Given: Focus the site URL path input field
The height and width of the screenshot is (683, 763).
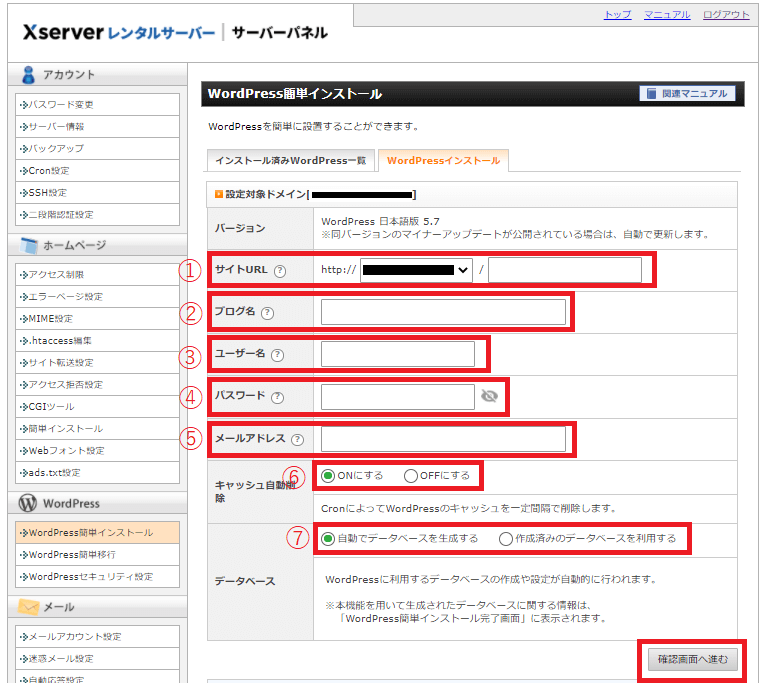Looking at the screenshot, I should (565, 270).
